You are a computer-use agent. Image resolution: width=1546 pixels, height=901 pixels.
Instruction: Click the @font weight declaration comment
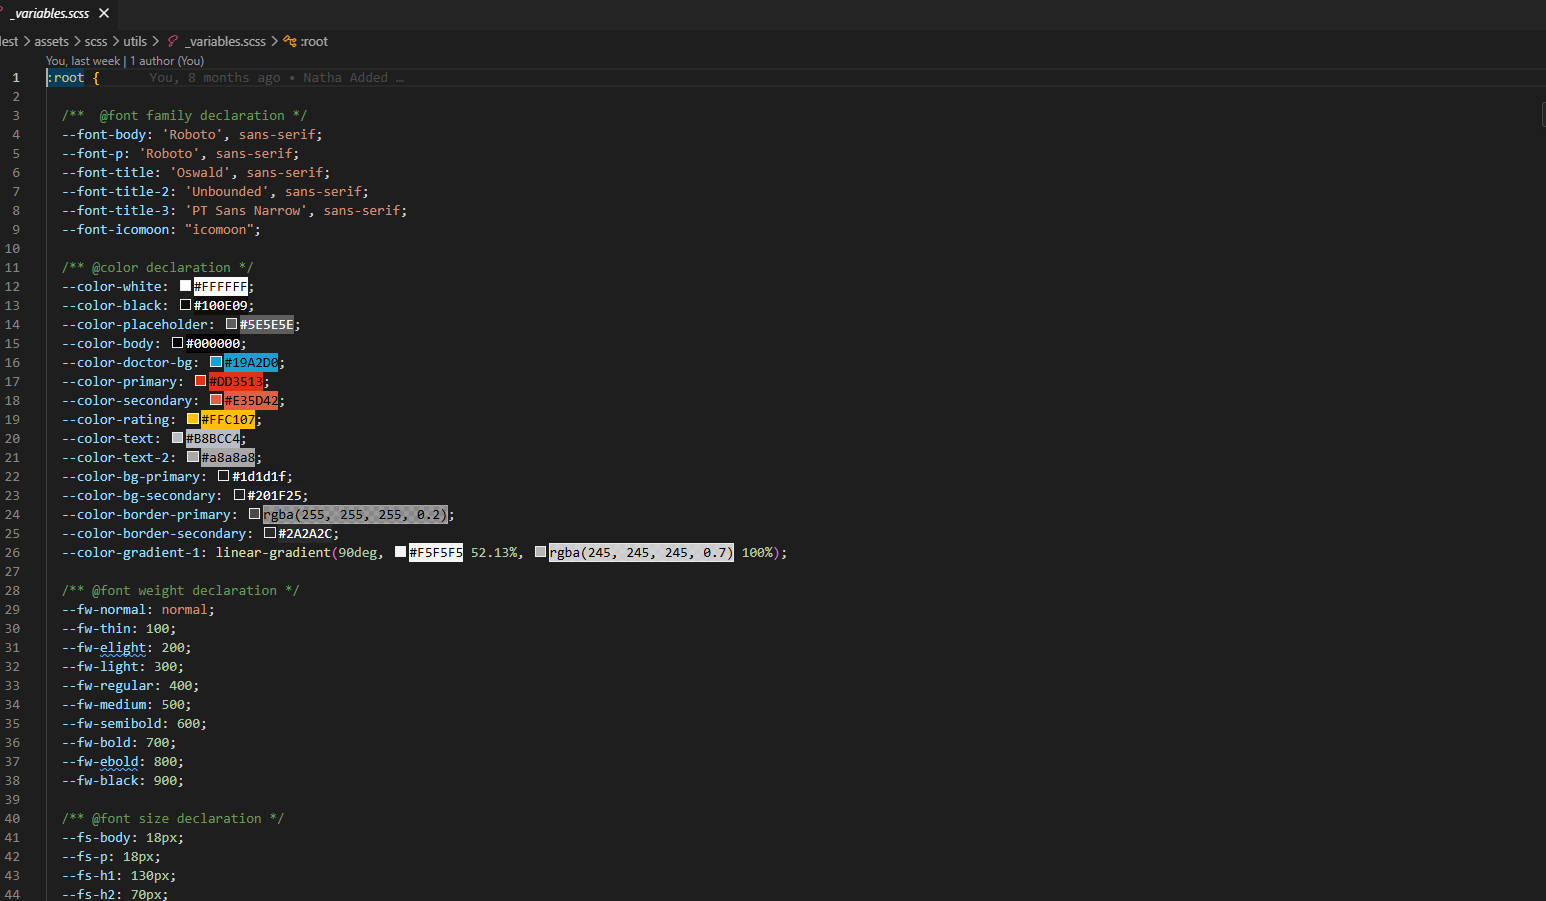click(x=180, y=590)
